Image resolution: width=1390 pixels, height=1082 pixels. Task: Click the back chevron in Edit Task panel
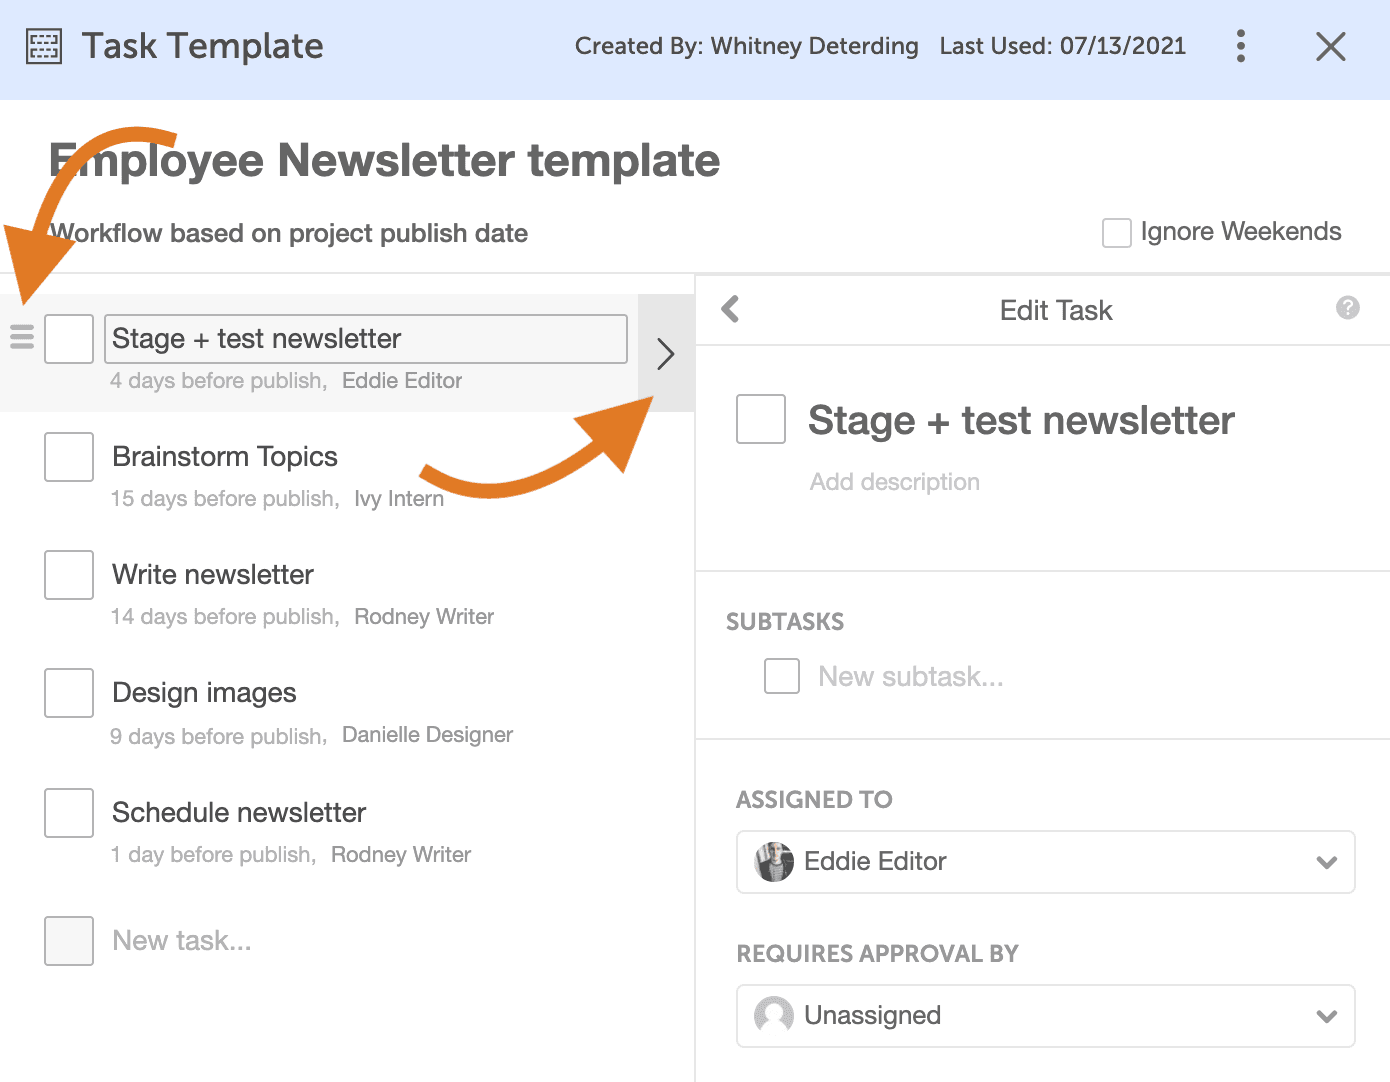[x=729, y=309]
